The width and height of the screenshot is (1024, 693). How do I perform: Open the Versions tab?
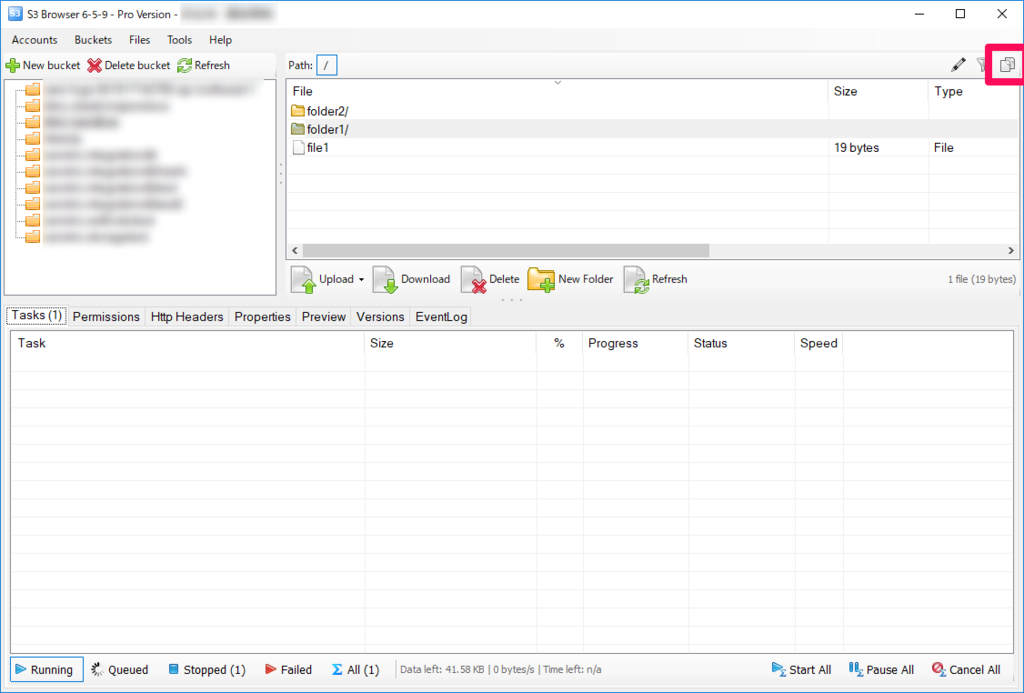380,317
